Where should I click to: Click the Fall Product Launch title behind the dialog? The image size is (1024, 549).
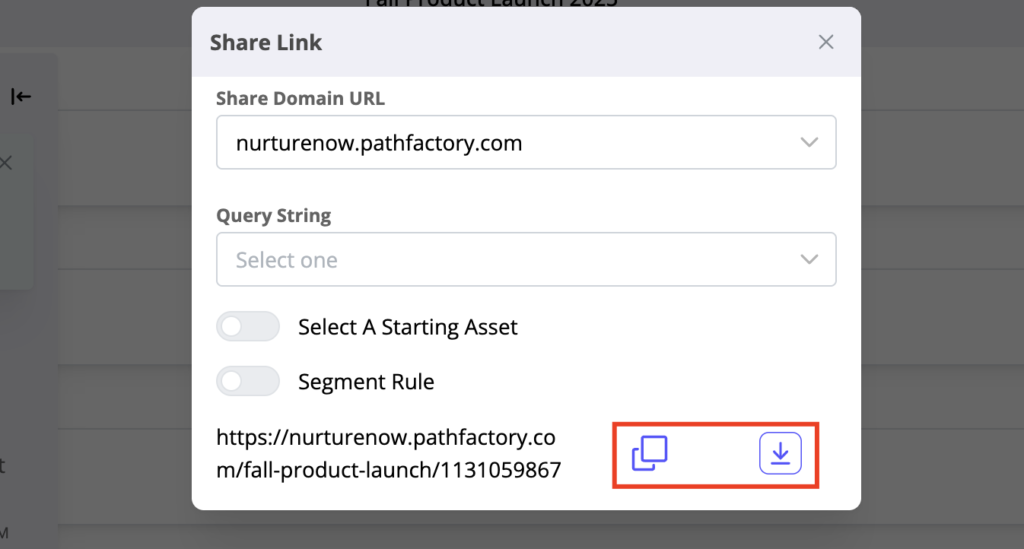(490, 3)
